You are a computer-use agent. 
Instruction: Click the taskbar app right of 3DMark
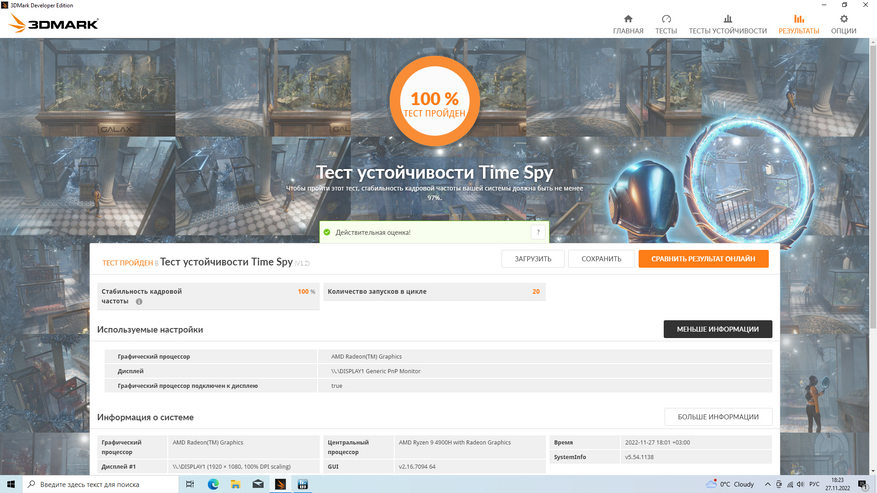tap(303, 484)
